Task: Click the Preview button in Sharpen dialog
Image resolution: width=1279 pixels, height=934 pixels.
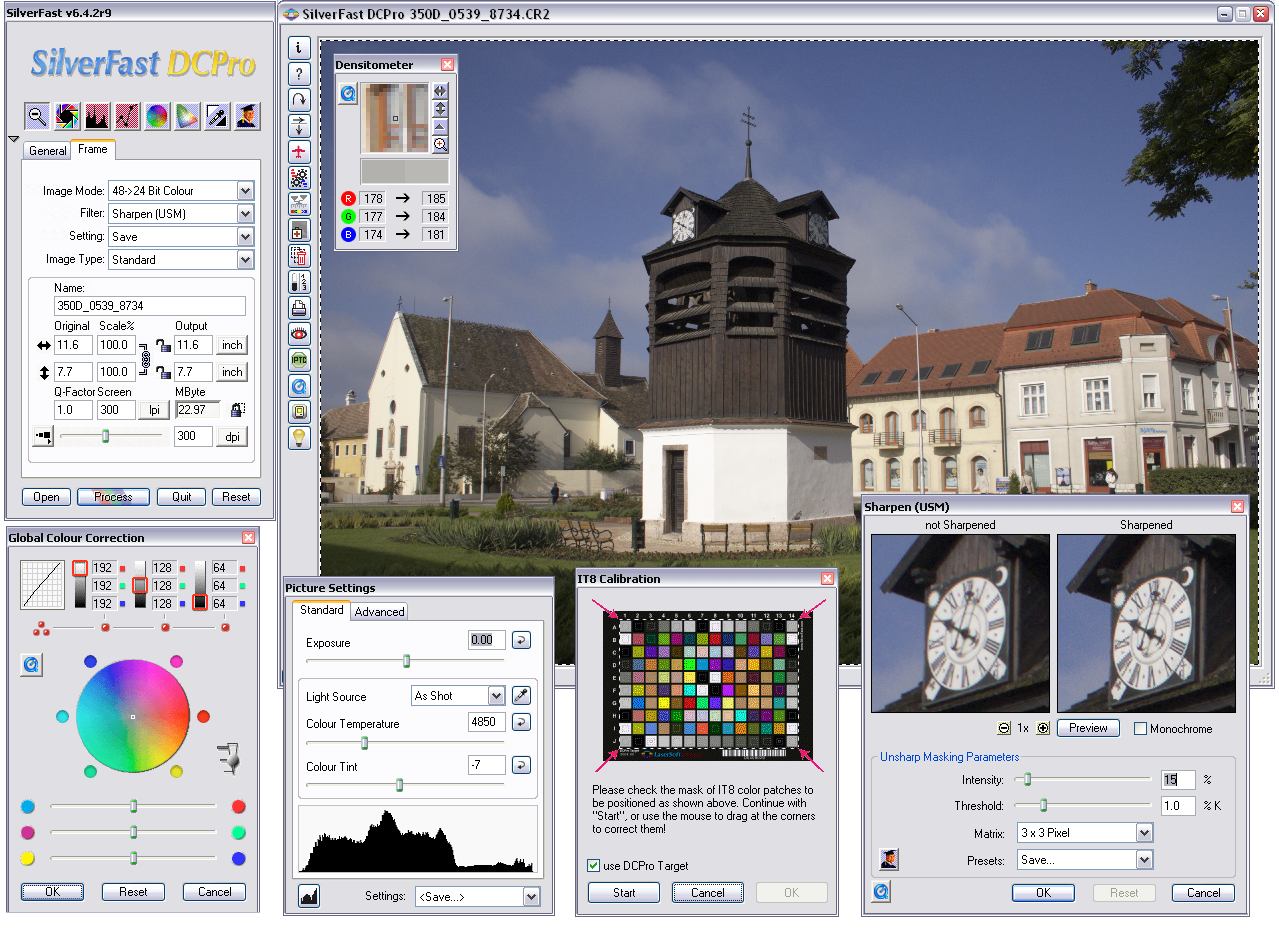Action: [x=1088, y=728]
